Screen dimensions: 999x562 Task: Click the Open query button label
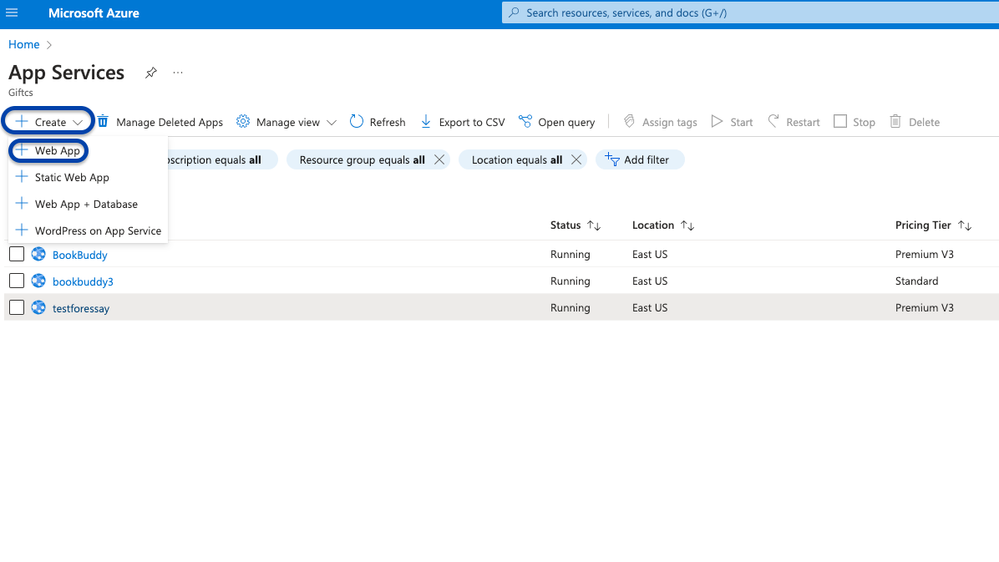566,122
